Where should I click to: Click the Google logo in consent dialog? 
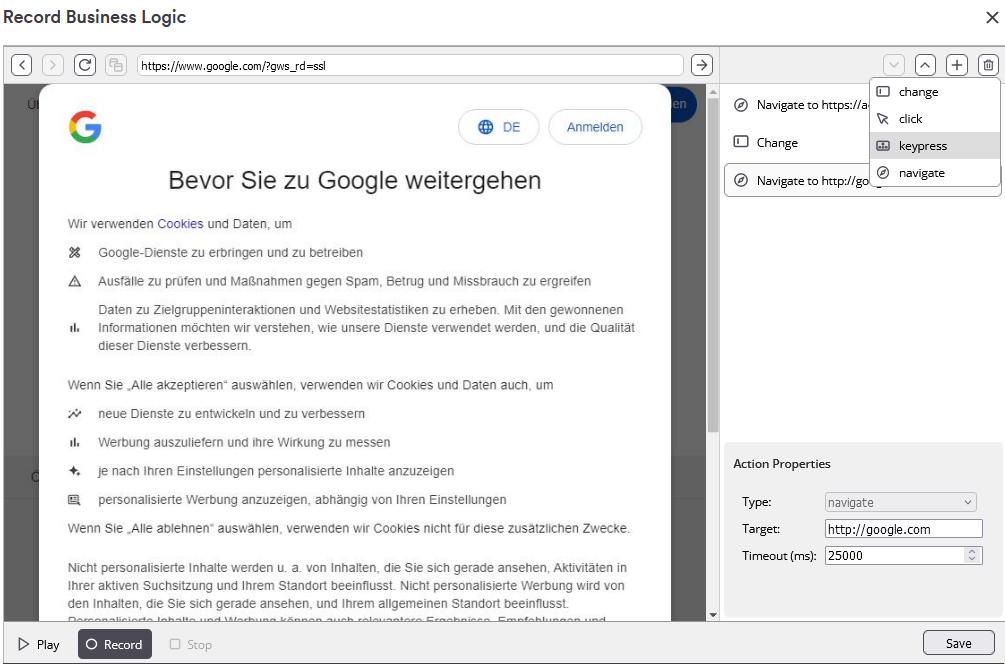(x=85, y=127)
